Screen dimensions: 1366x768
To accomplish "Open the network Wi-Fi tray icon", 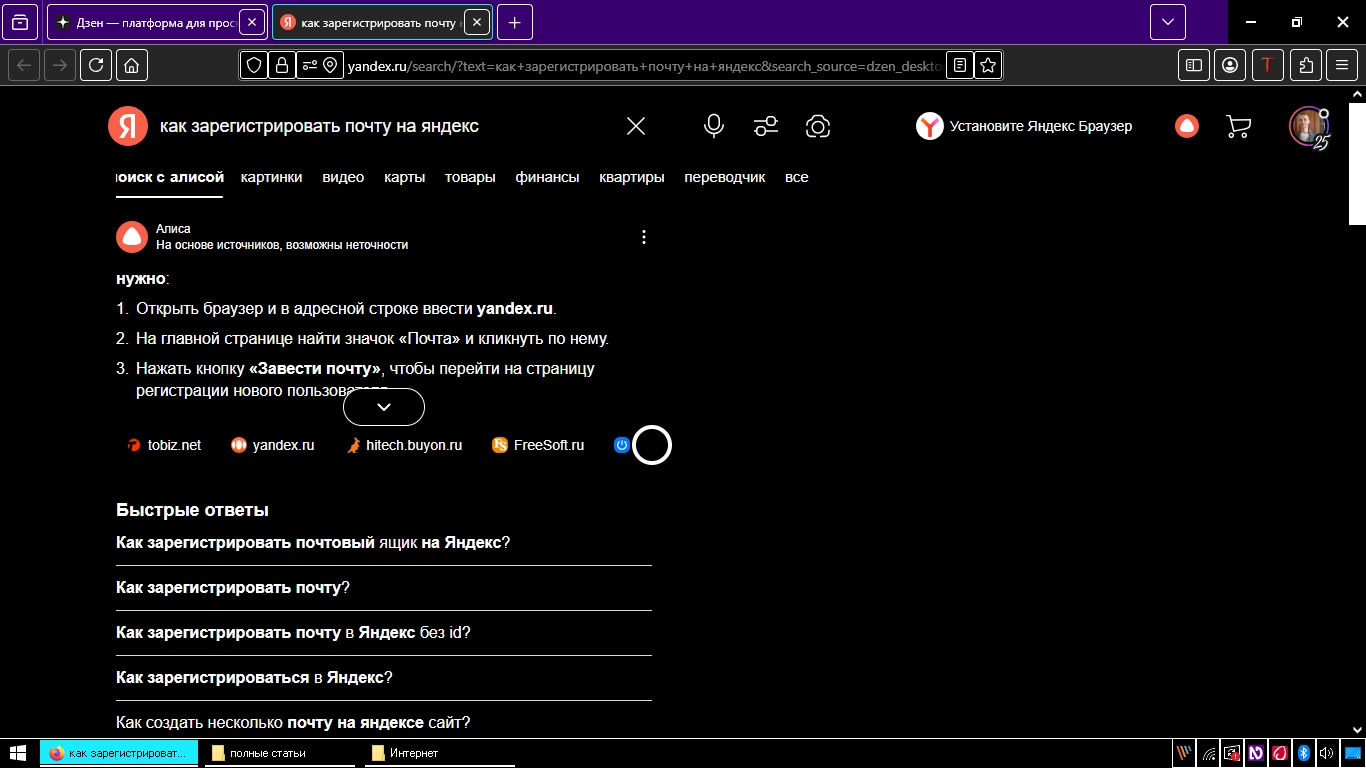I will [1209, 753].
